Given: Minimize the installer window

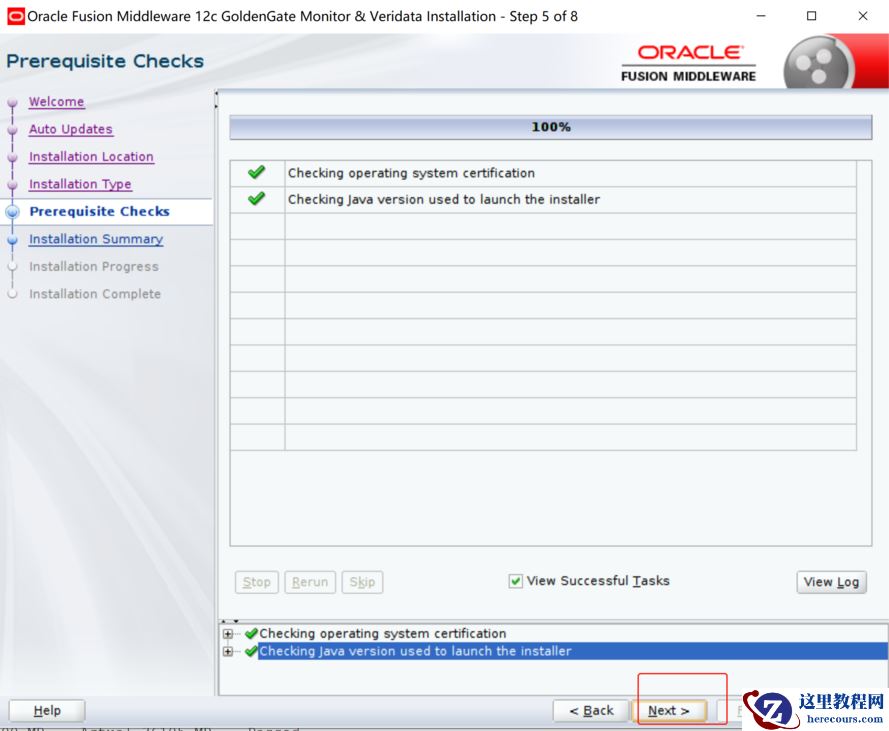Looking at the screenshot, I should click(761, 16).
